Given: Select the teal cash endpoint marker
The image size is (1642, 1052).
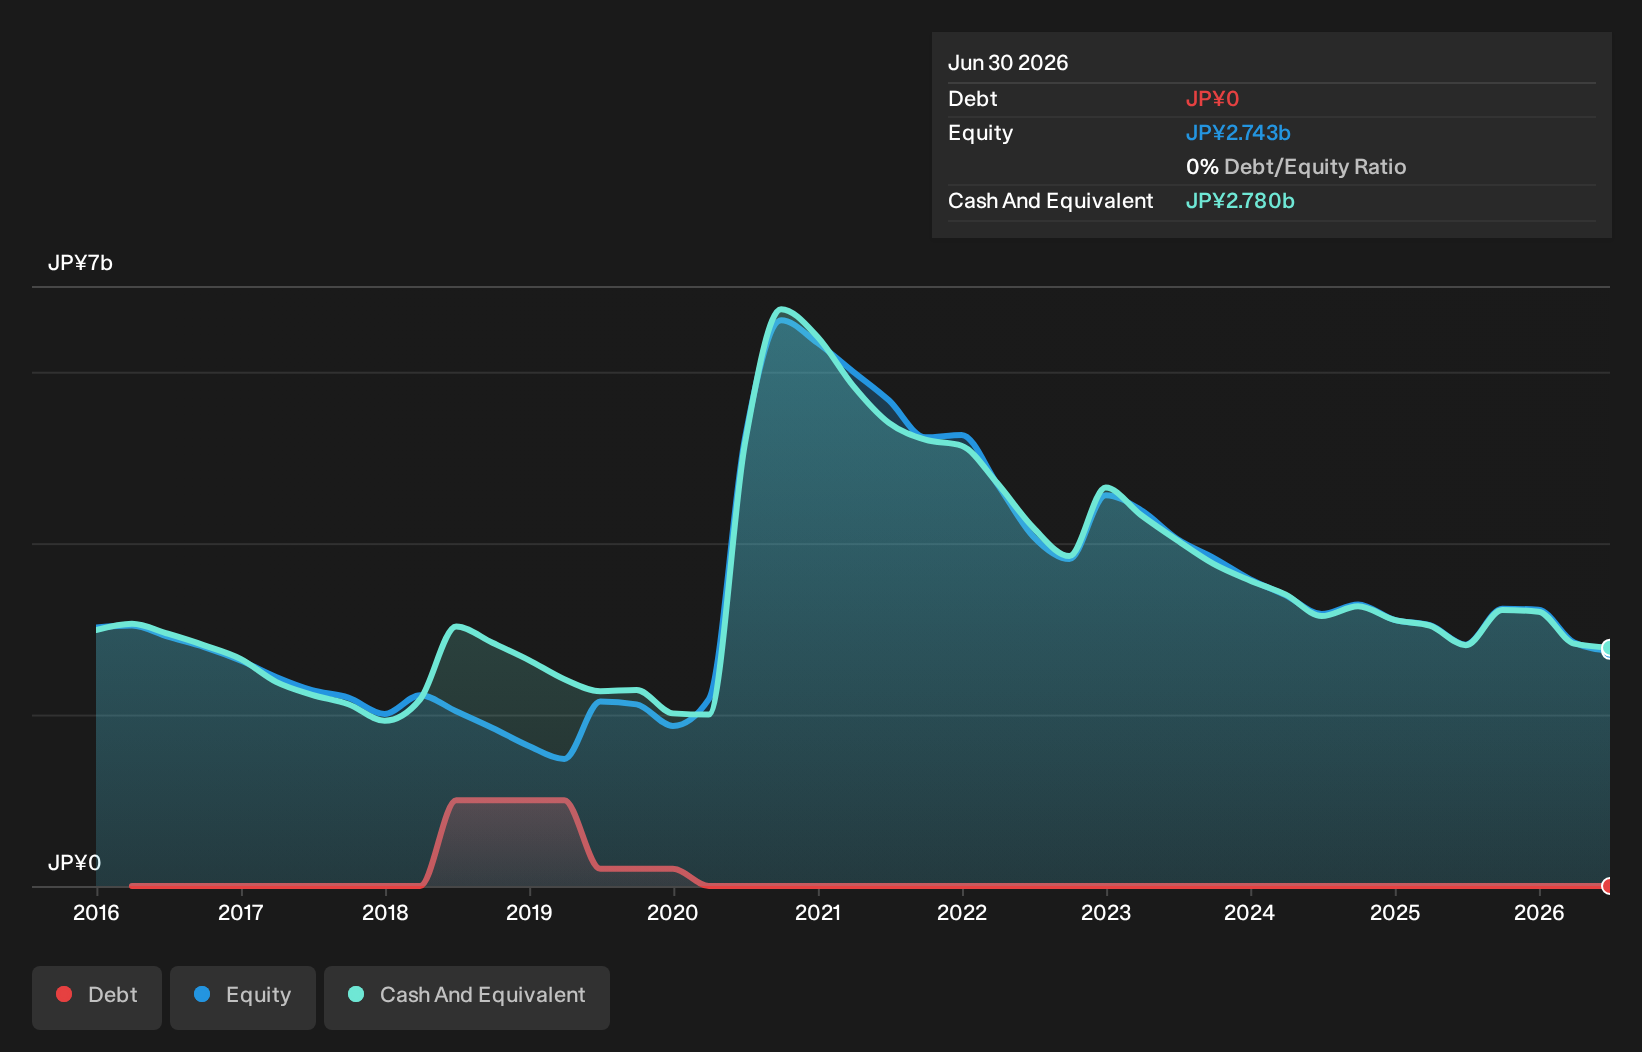Looking at the screenshot, I should point(1608,648).
